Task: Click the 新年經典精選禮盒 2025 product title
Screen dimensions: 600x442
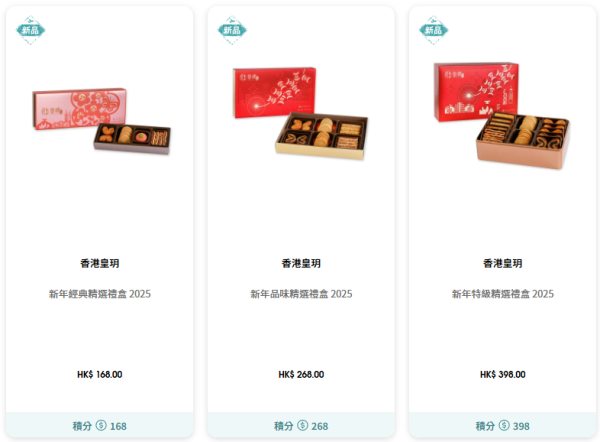Action: [99, 294]
